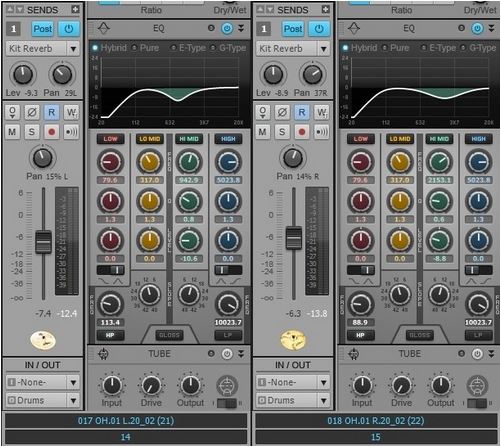Click Post button on OH.01 L send
Screen dimensions: 501x446
[x=43, y=29]
